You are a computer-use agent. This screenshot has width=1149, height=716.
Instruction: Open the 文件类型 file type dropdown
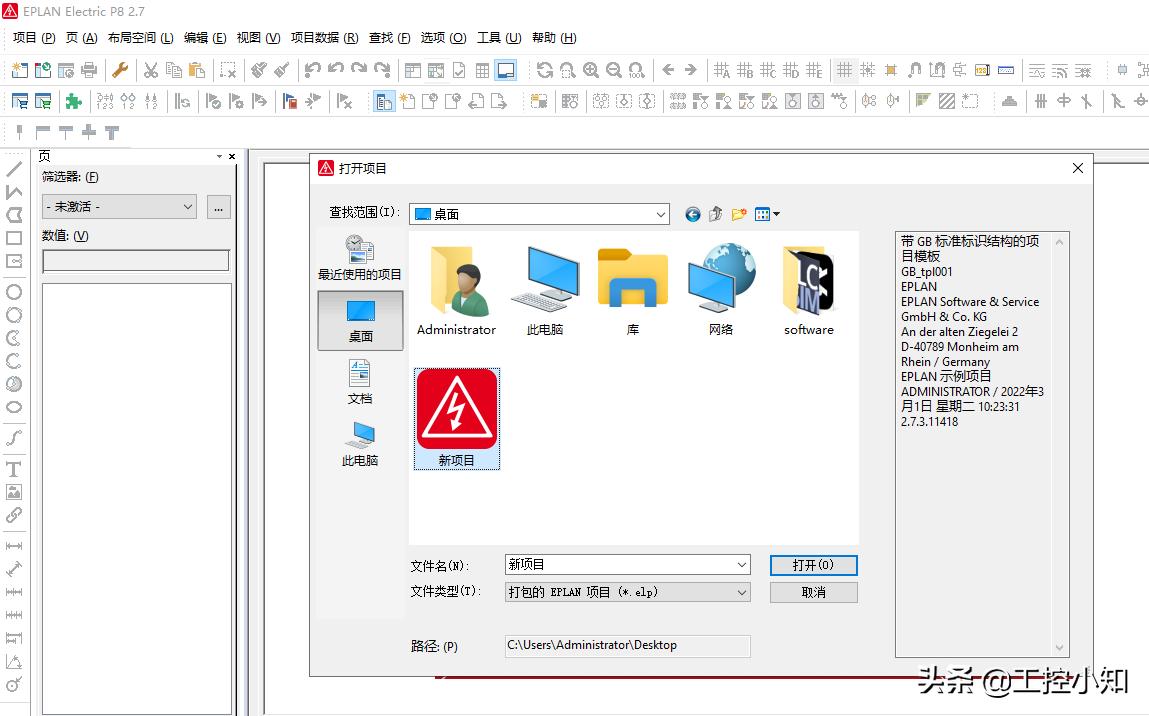[741, 592]
